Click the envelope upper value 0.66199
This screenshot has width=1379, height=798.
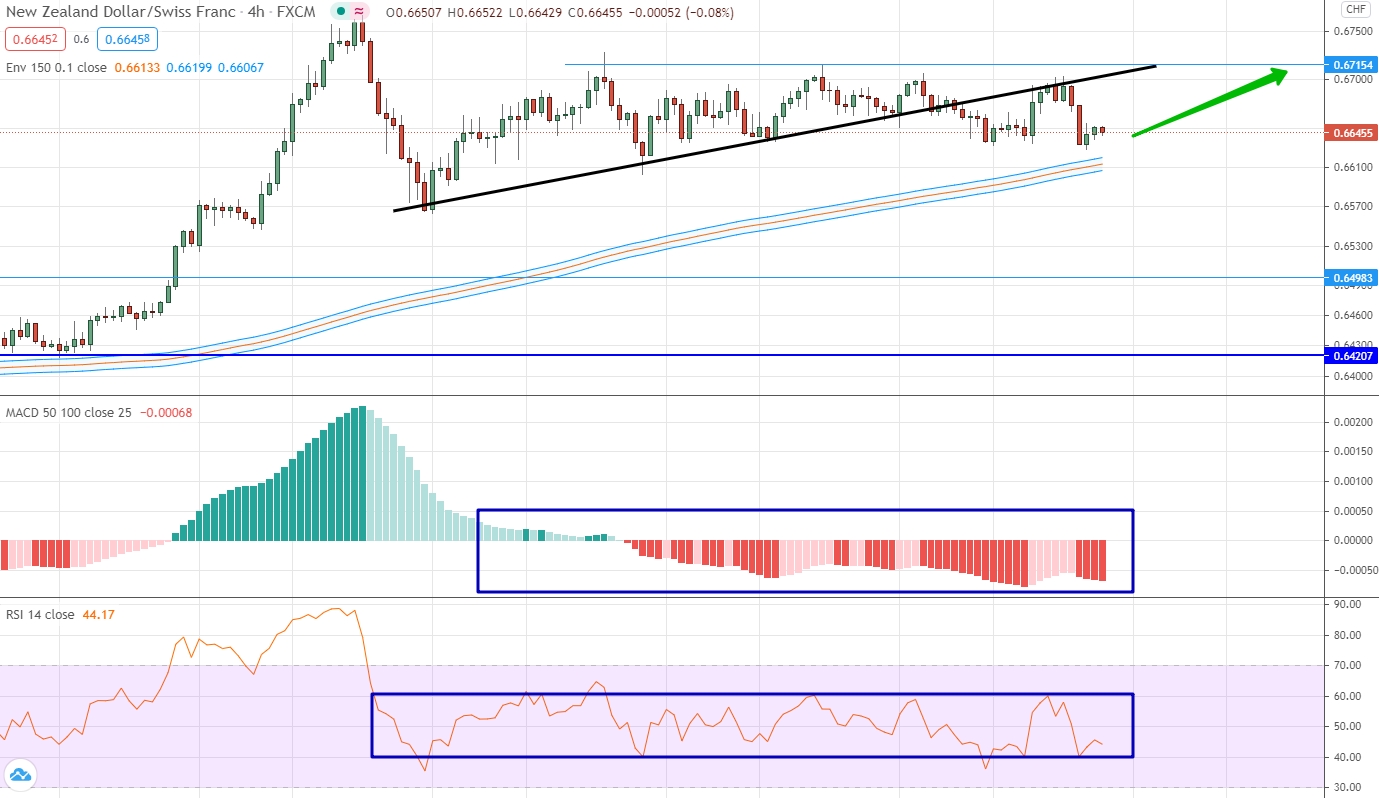click(x=187, y=67)
